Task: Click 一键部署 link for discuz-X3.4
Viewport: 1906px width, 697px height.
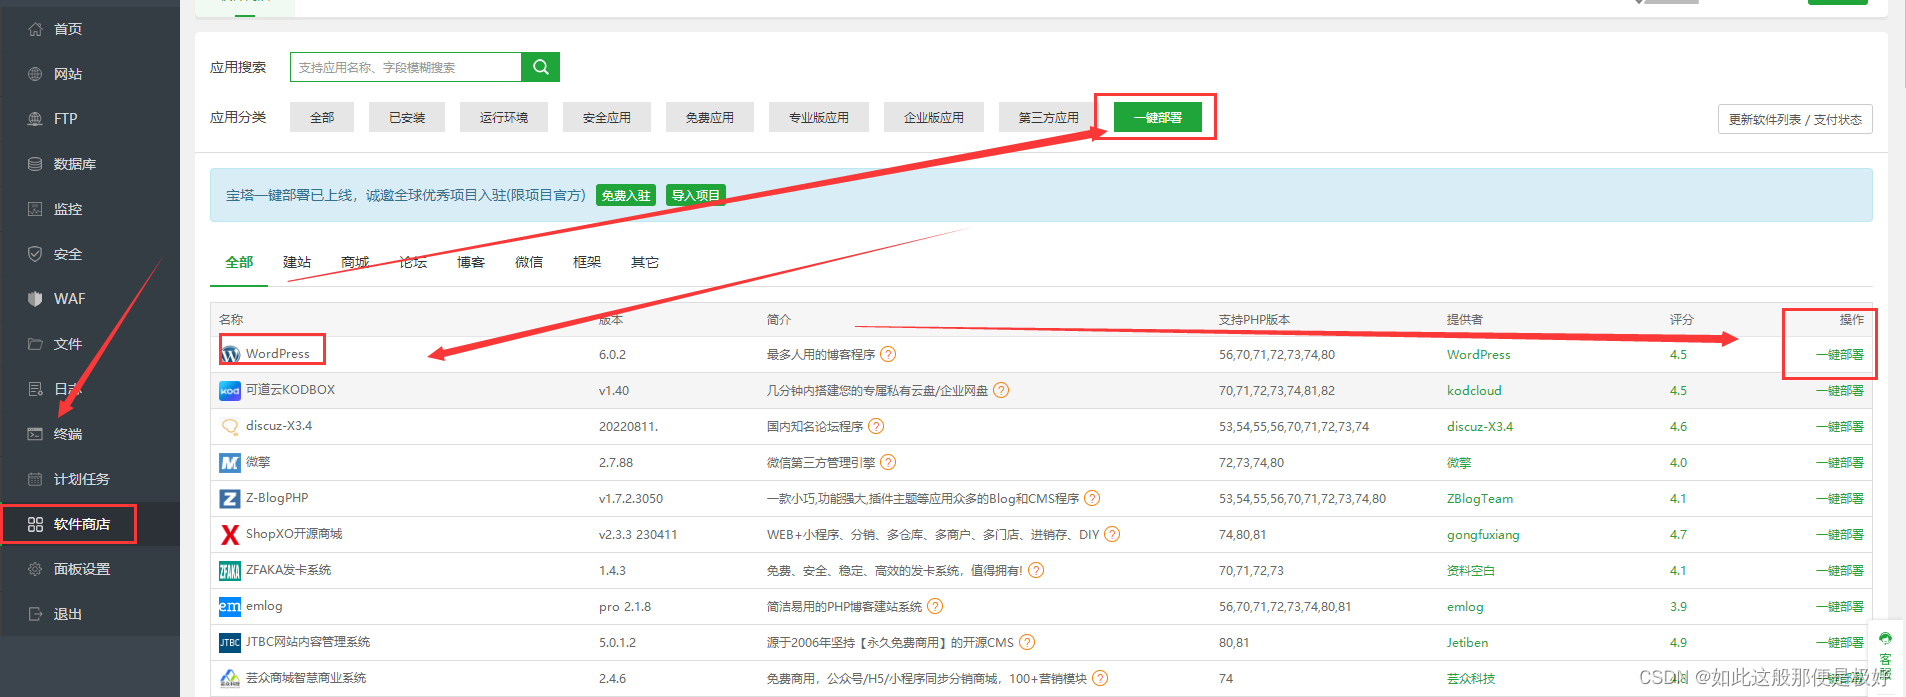Action: point(1840,426)
